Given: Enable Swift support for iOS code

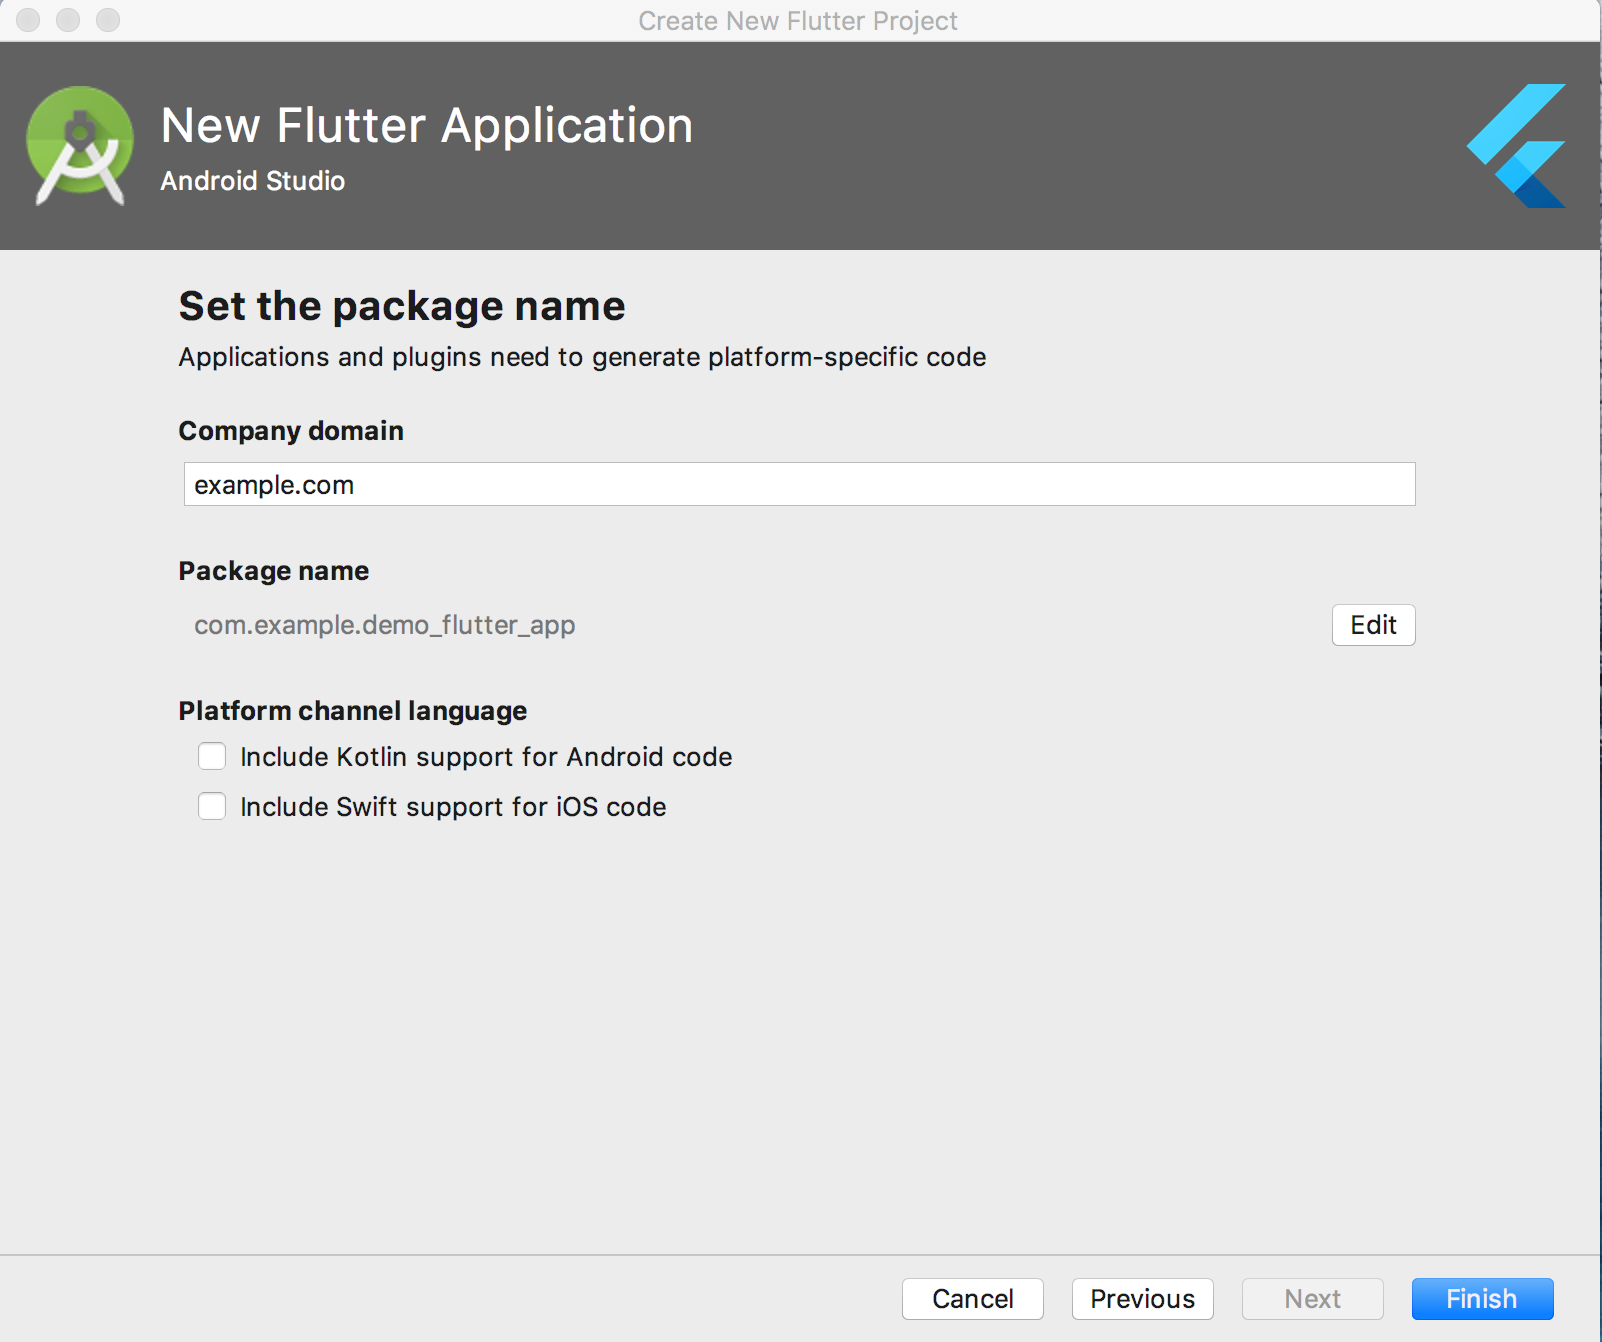Looking at the screenshot, I should point(212,806).
